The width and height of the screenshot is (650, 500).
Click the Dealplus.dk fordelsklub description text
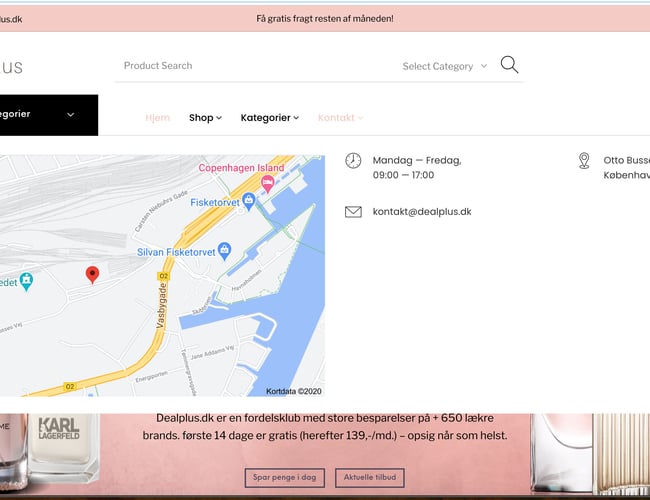[325, 427]
